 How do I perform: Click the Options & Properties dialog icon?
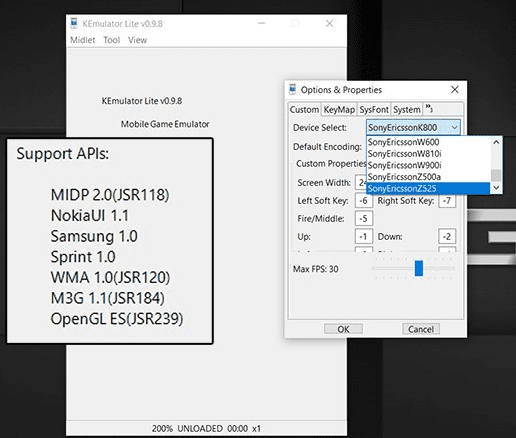click(x=293, y=89)
